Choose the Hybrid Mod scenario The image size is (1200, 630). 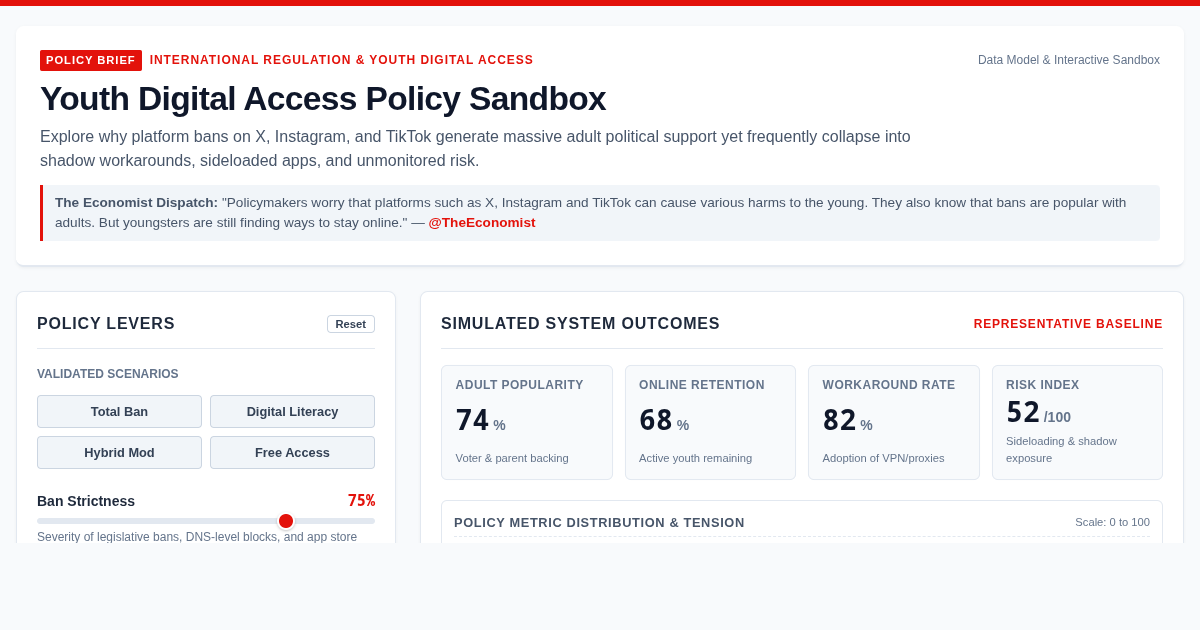[x=119, y=452]
